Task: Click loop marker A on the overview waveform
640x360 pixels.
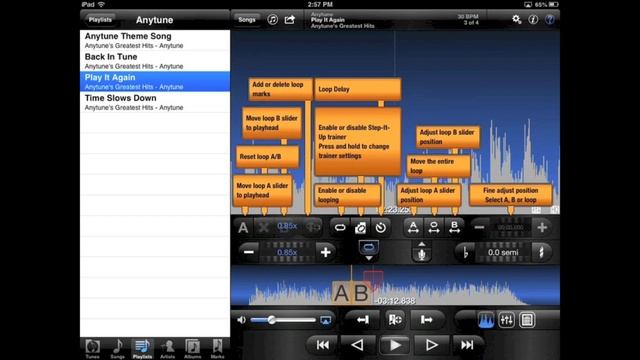Action: tap(341, 293)
